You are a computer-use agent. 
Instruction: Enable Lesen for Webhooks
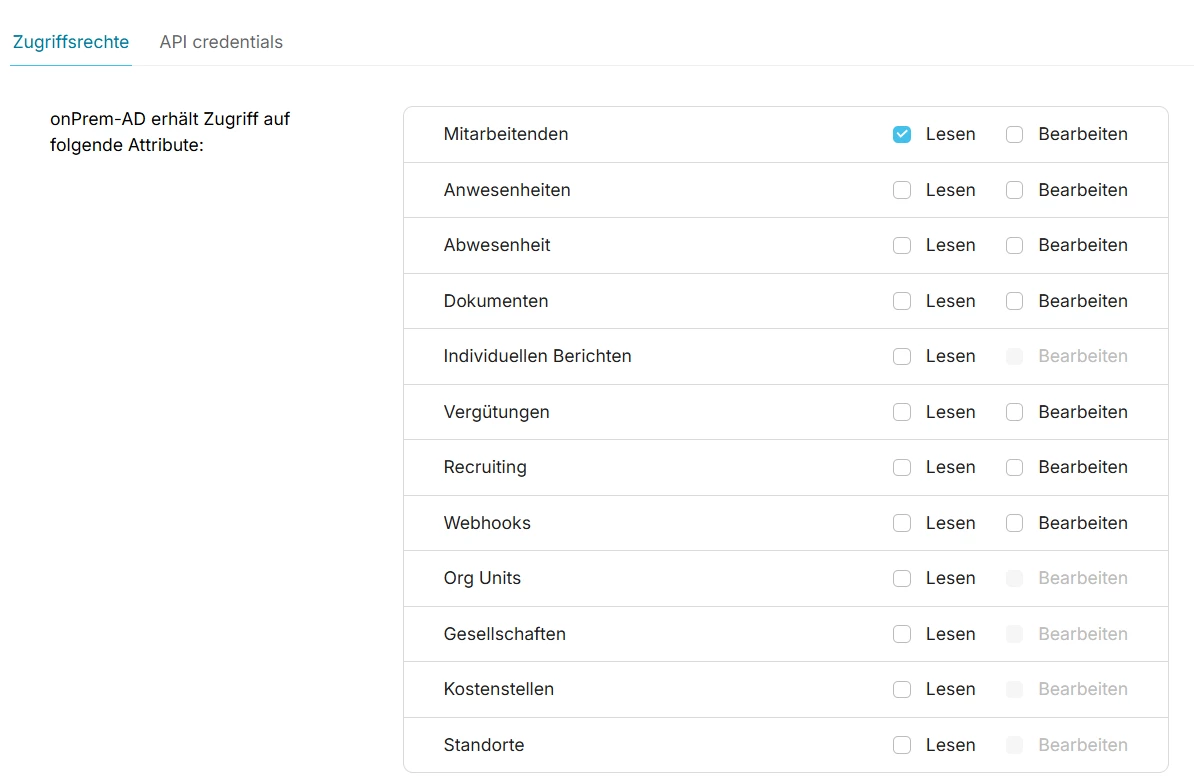902,523
